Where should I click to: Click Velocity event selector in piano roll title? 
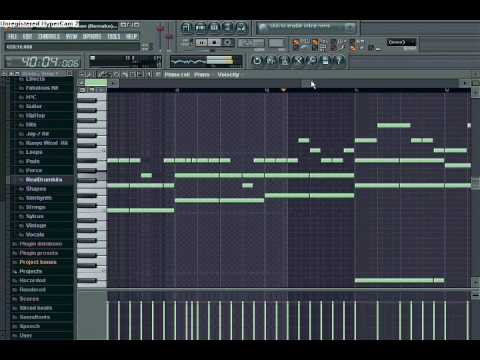[x=228, y=75]
